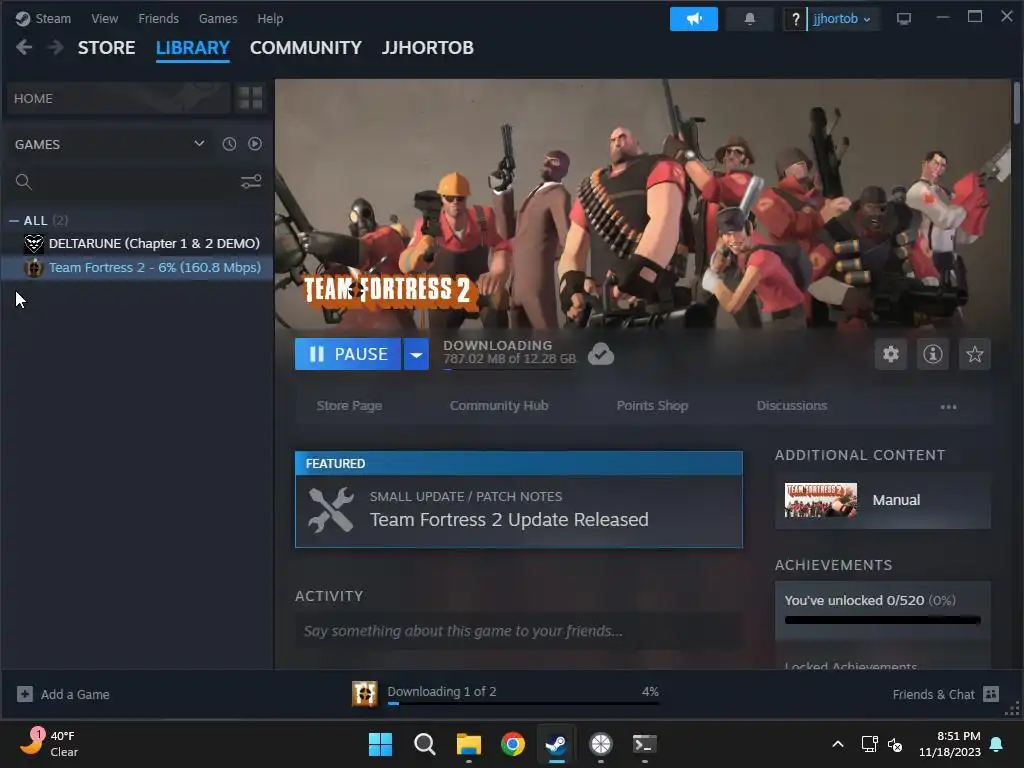Open the Steam menu
Screen dimensions: 1024x768
(53, 19)
